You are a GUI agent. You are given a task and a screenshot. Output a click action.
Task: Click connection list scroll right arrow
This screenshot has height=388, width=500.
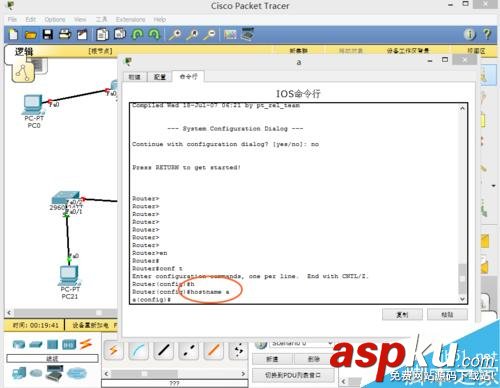[x=243, y=374]
